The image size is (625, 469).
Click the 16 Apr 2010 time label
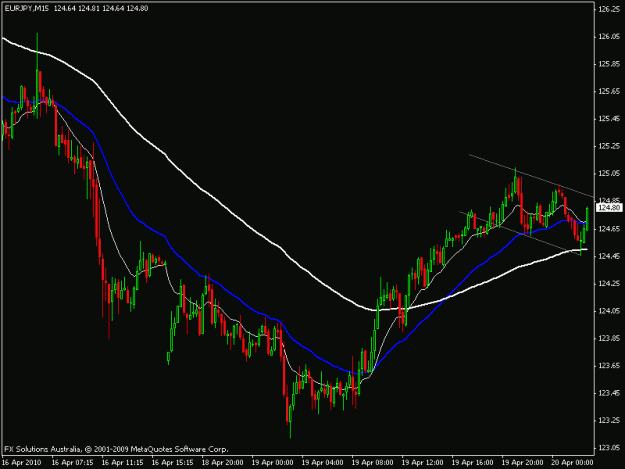pyautogui.click(x=21, y=463)
